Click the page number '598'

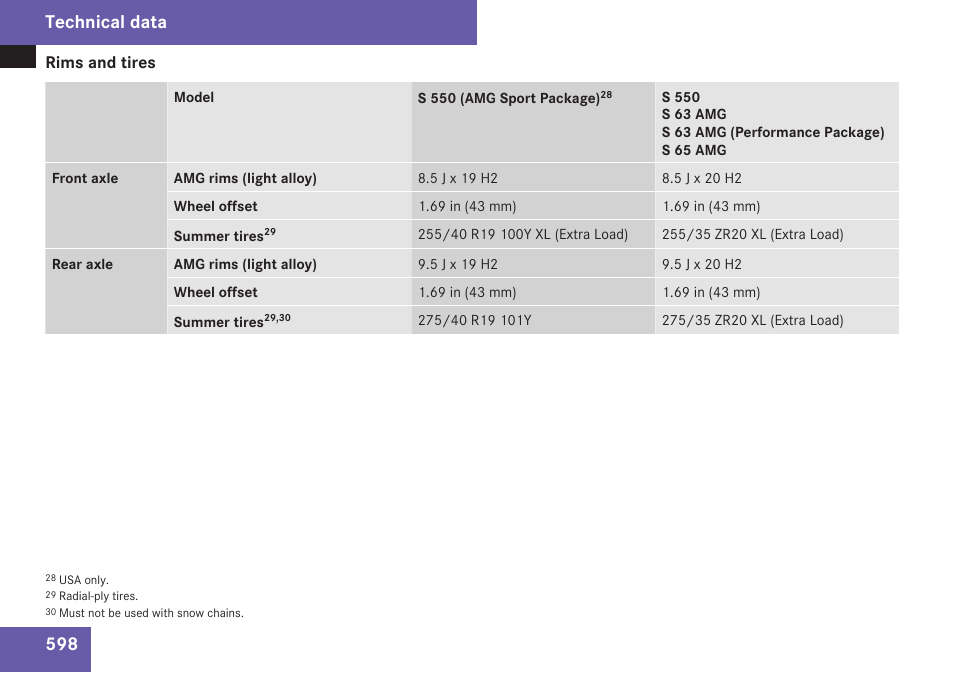pos(61,644)
